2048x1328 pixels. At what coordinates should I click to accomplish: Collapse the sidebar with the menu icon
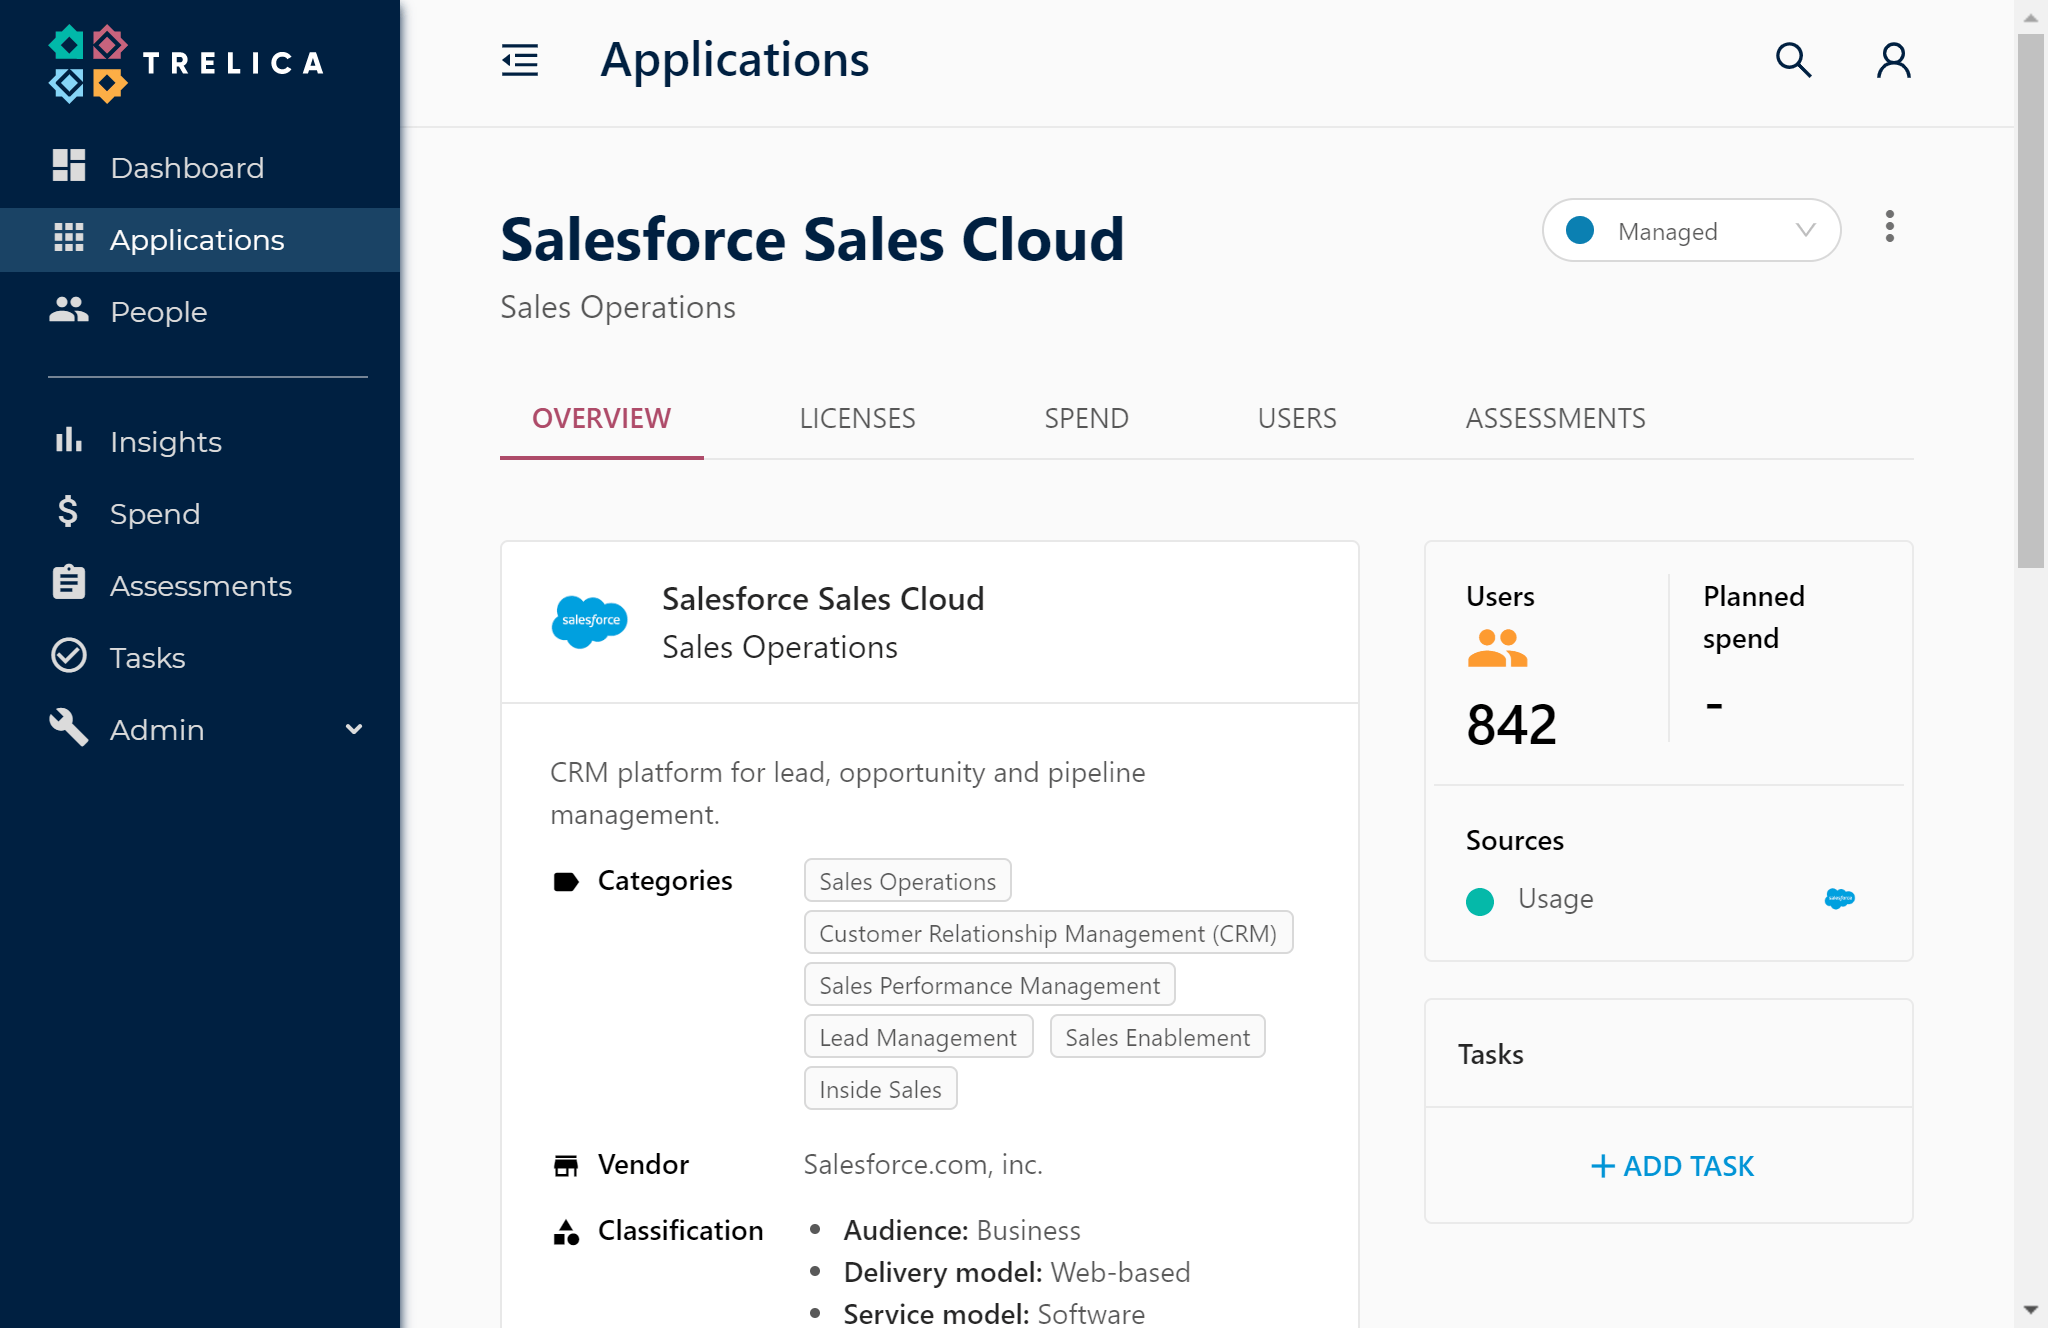[x=519, y=60]
